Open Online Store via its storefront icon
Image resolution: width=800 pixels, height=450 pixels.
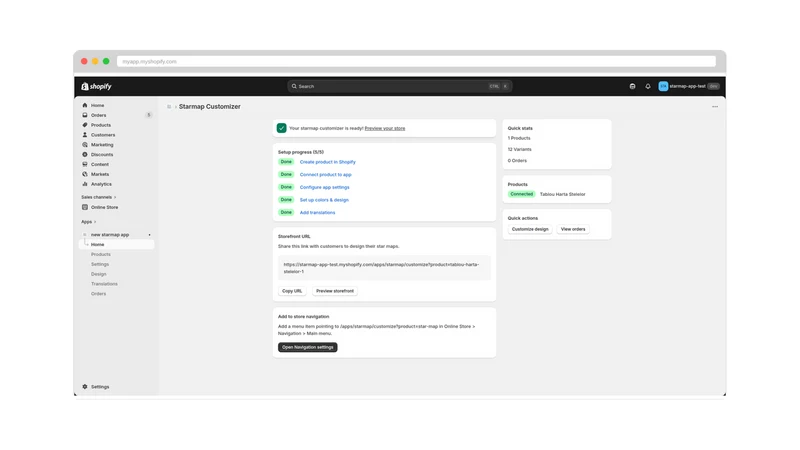tap(85, 207)
